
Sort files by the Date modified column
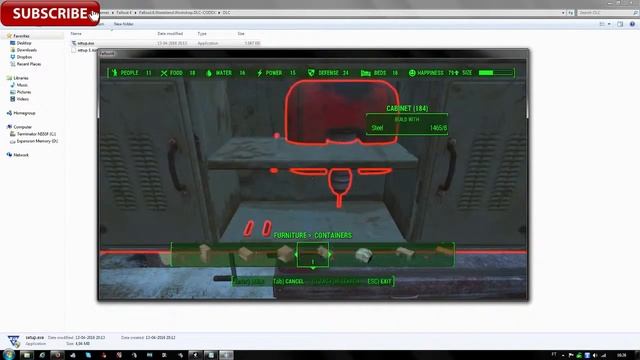pyautogui.click(x=170, y=33)
